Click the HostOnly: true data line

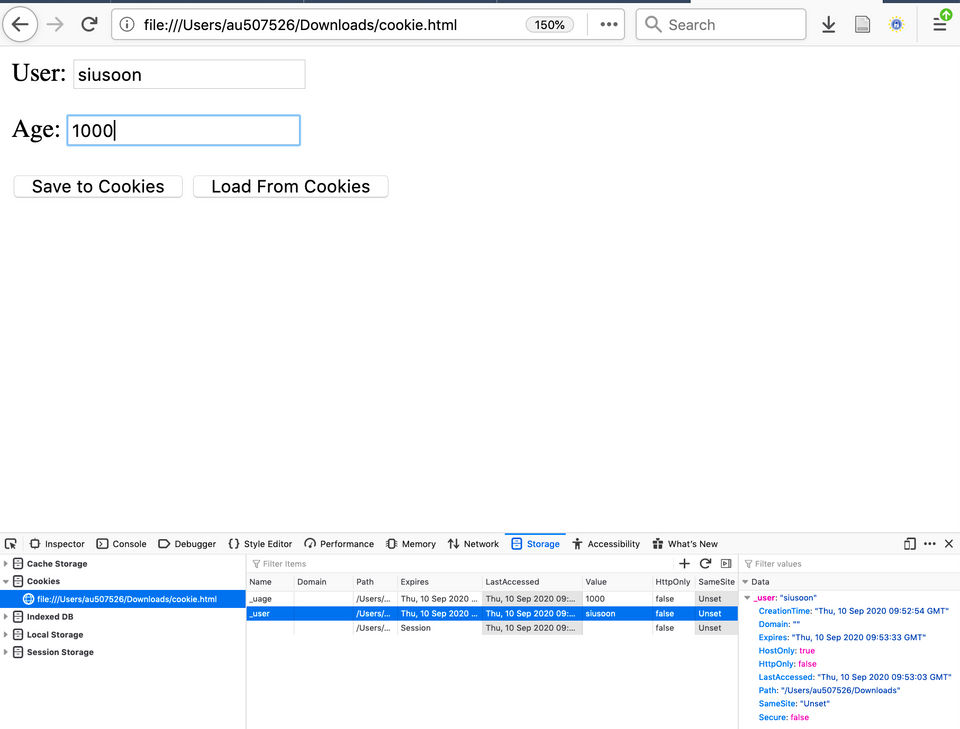(x=787, y=651)
